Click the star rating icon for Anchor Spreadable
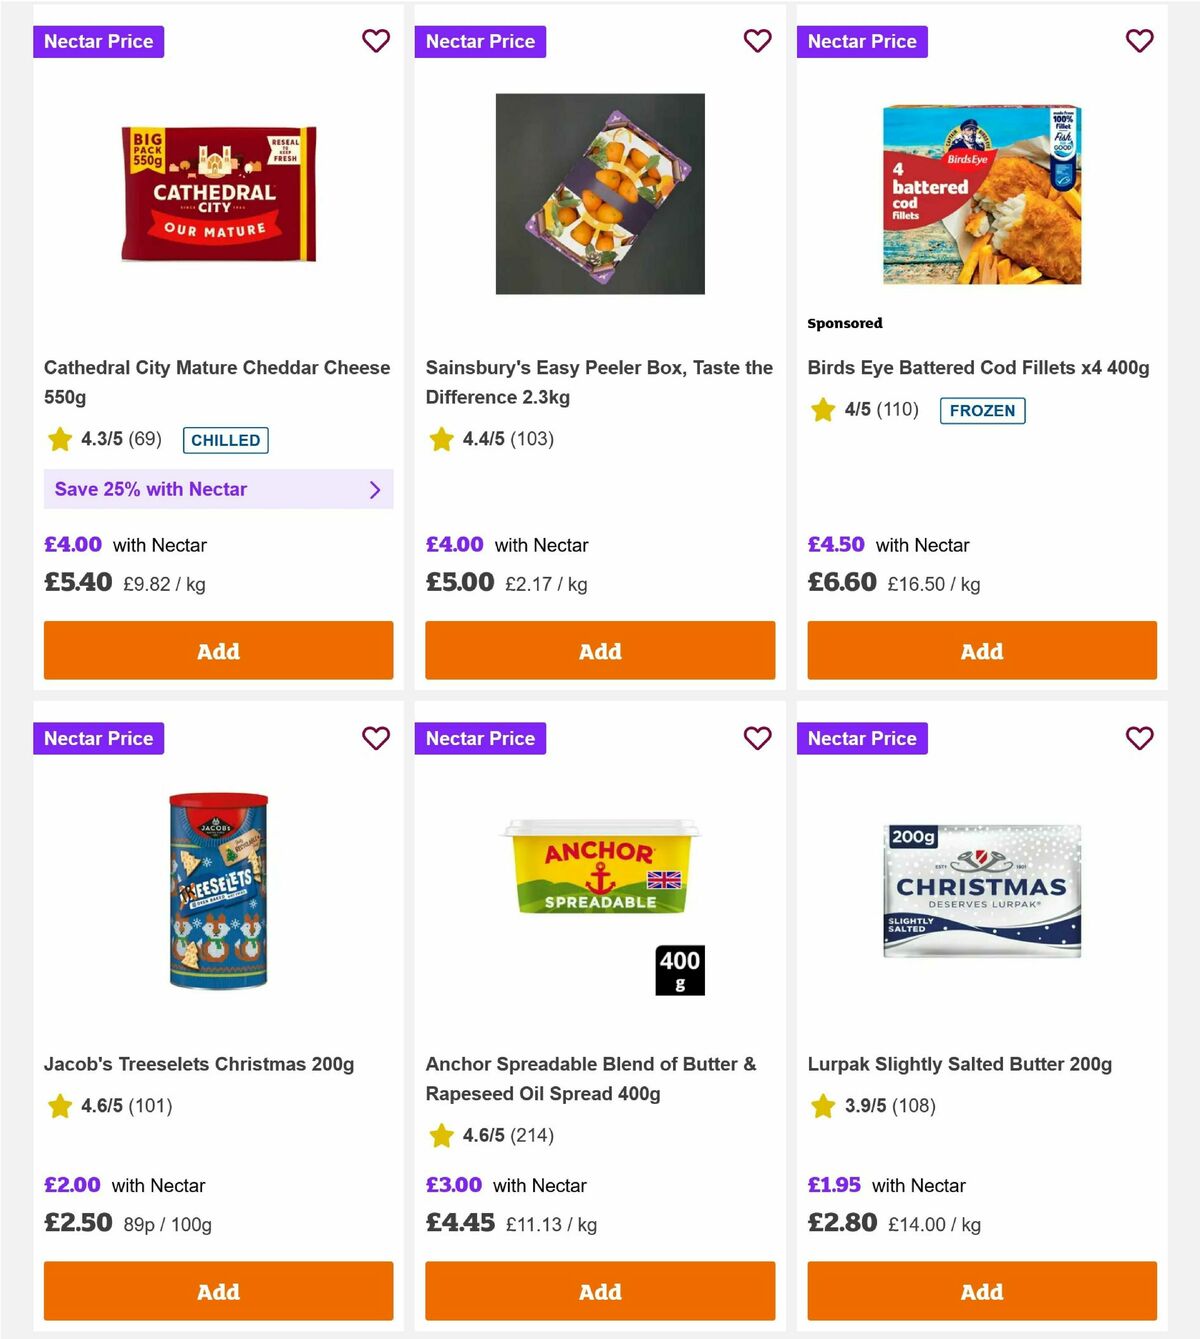 click(441, 1136)
